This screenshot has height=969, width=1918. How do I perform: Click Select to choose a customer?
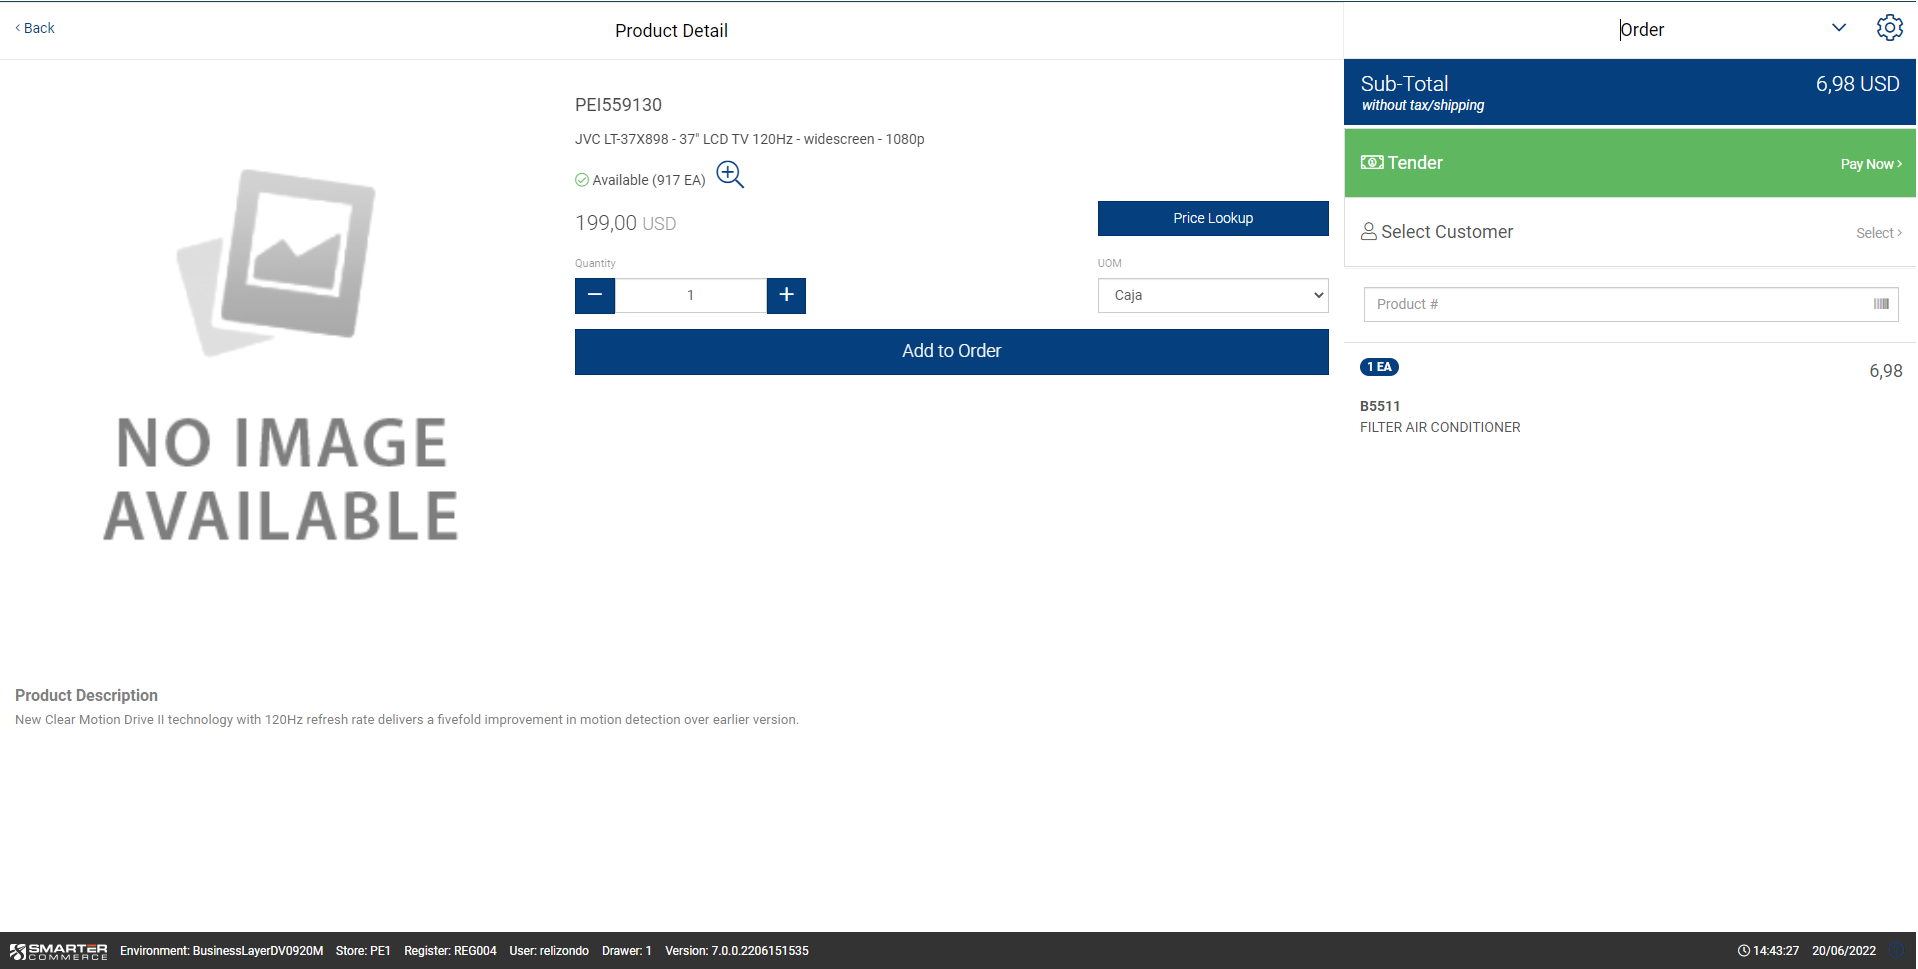pyautogui.click(x=1878, y=233)
